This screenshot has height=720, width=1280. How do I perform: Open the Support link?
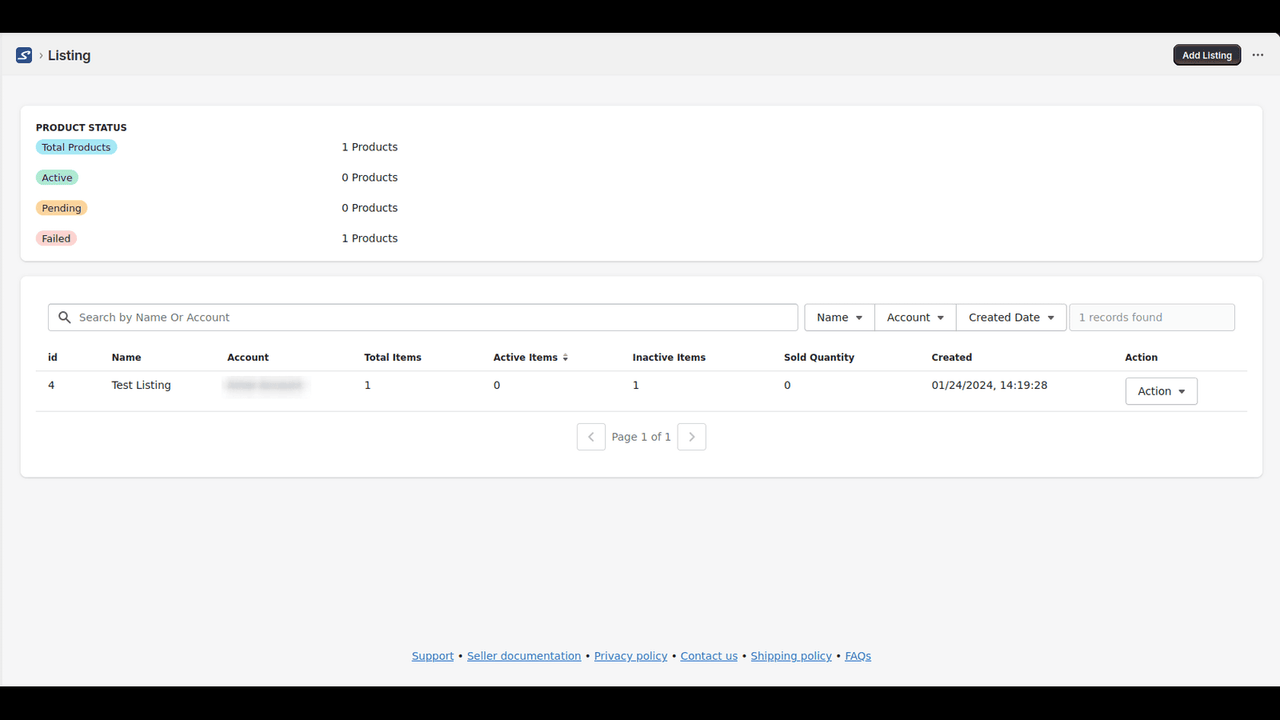(433, 656)
